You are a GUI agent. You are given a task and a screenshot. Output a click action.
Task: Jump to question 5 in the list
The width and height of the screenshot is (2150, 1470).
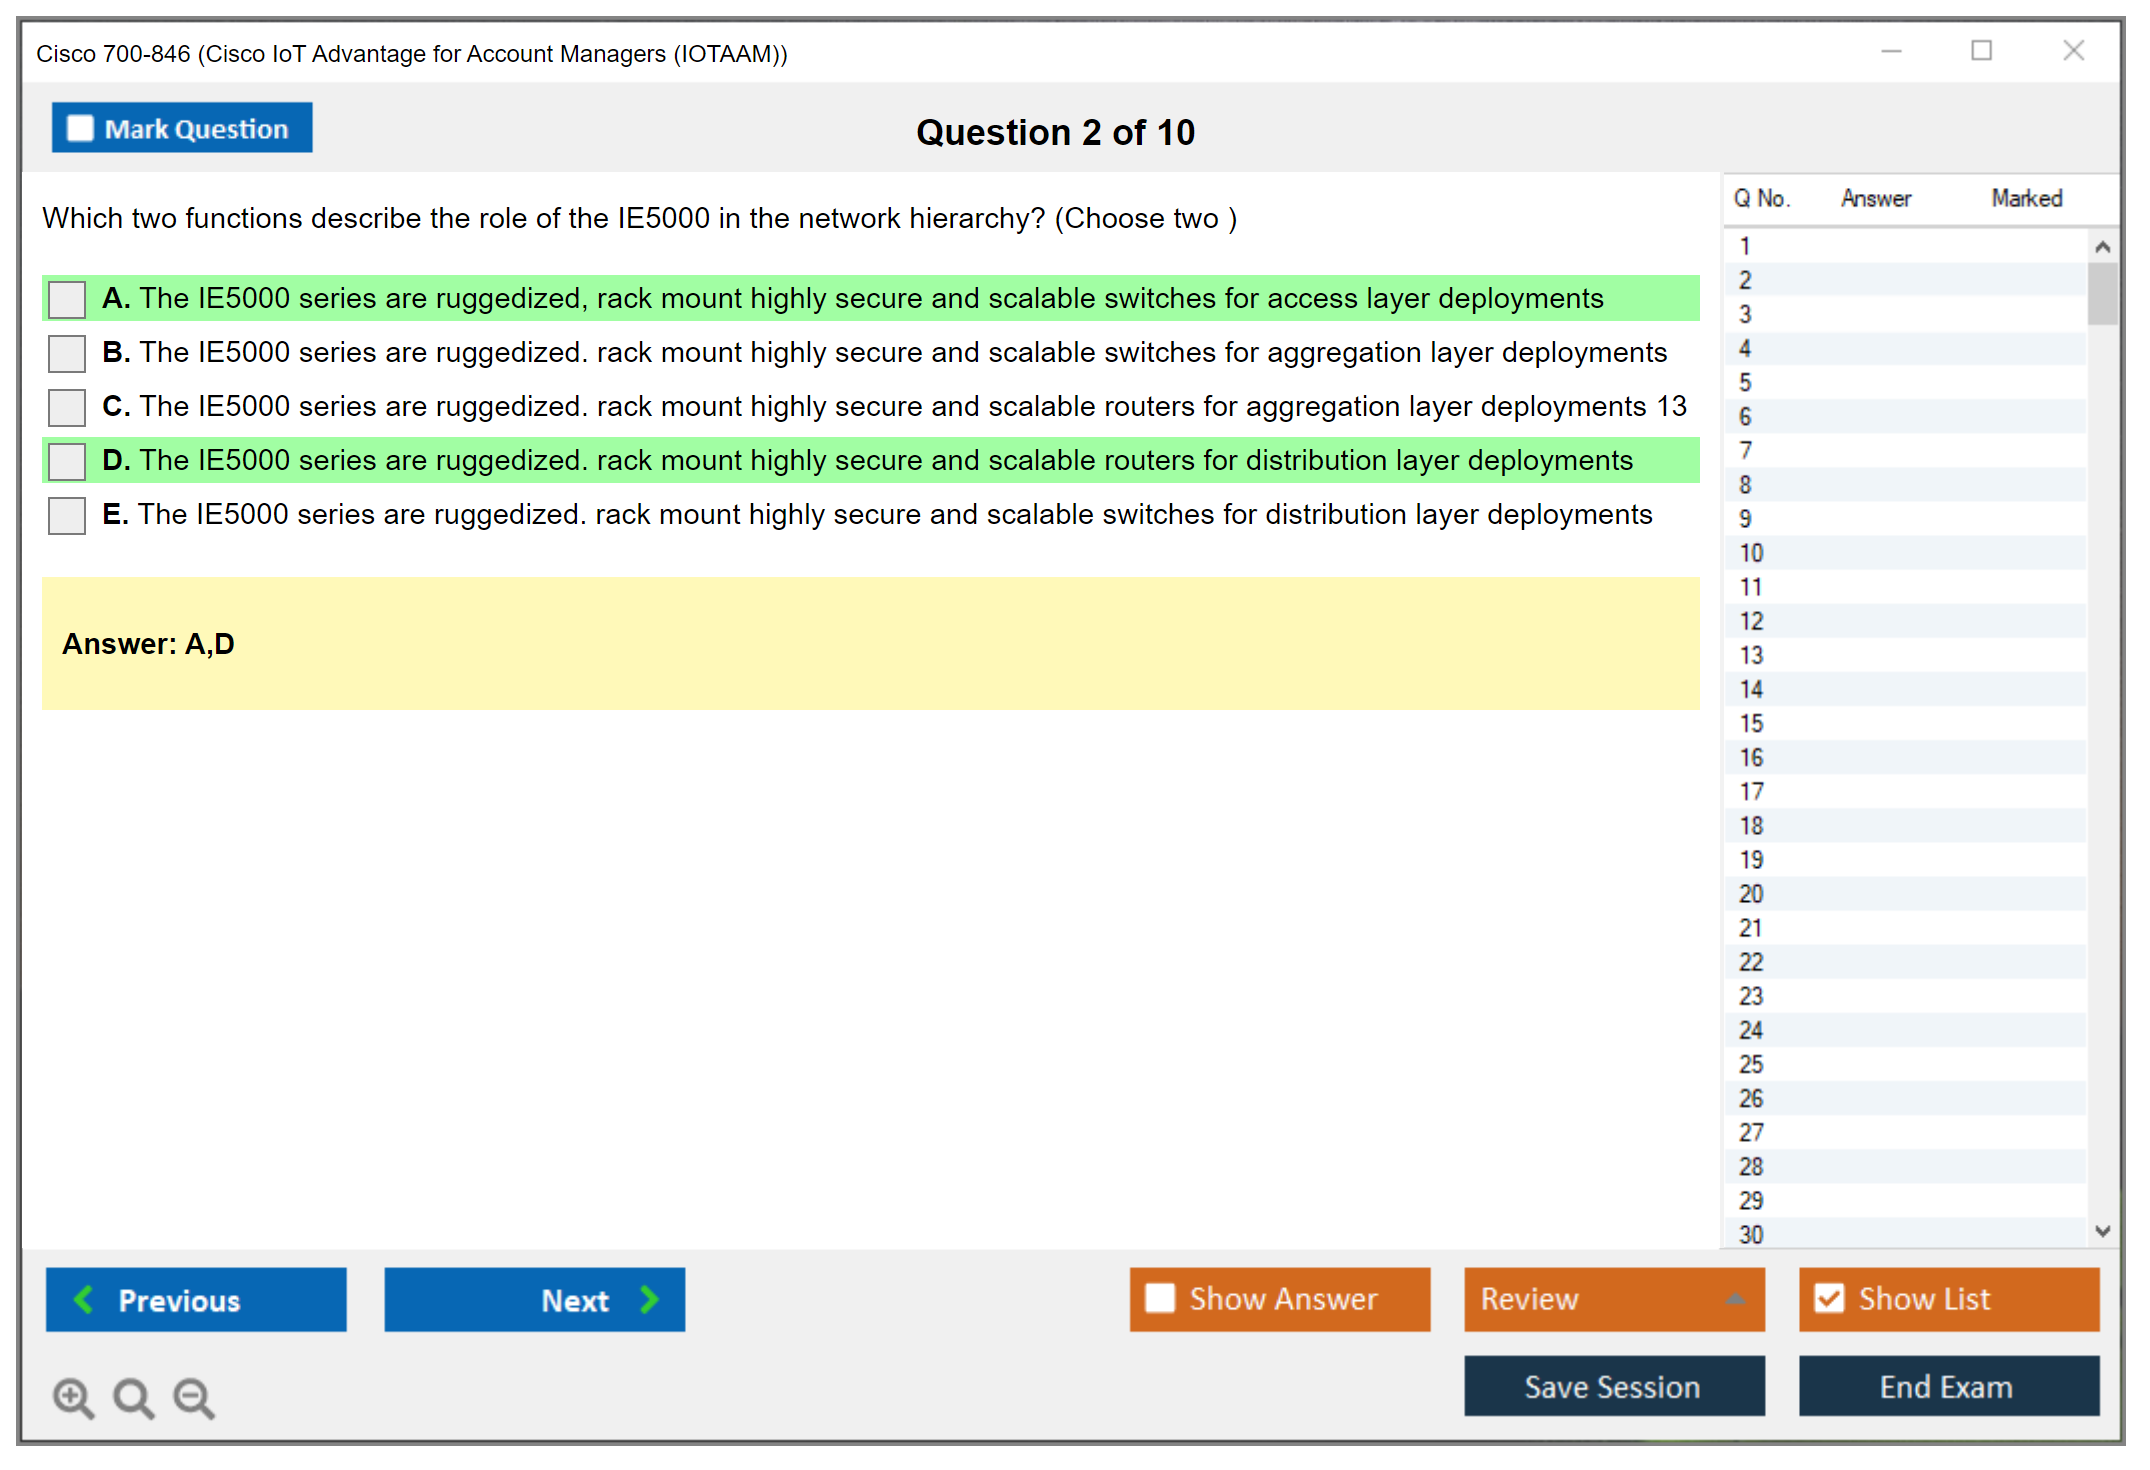coord(1746,383)
